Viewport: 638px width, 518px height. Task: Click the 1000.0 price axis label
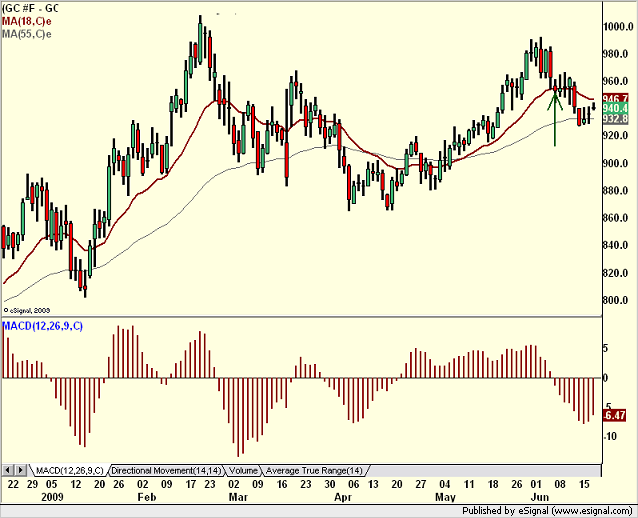[x=618, y=27]
